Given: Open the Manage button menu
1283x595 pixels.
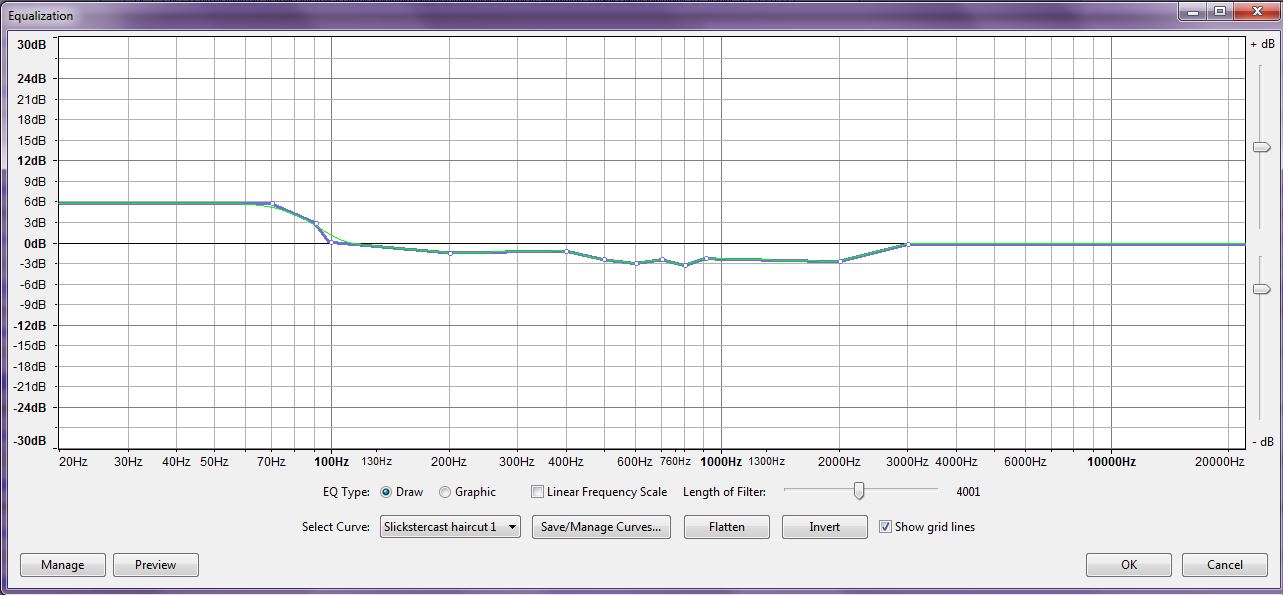Looking at the screenshot, I should 62,565.
